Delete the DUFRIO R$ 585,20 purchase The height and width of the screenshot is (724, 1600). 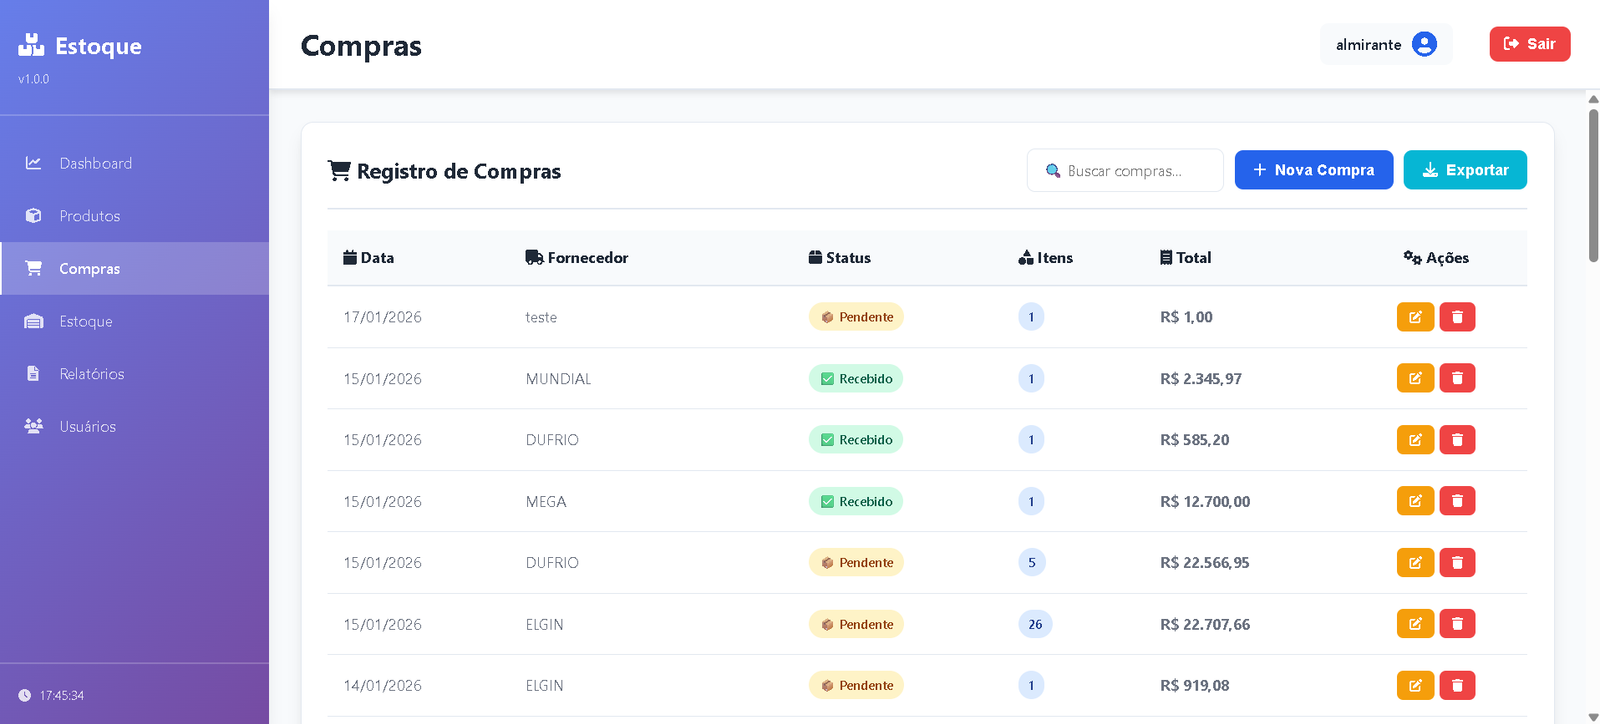click(x=1457, y=440)
